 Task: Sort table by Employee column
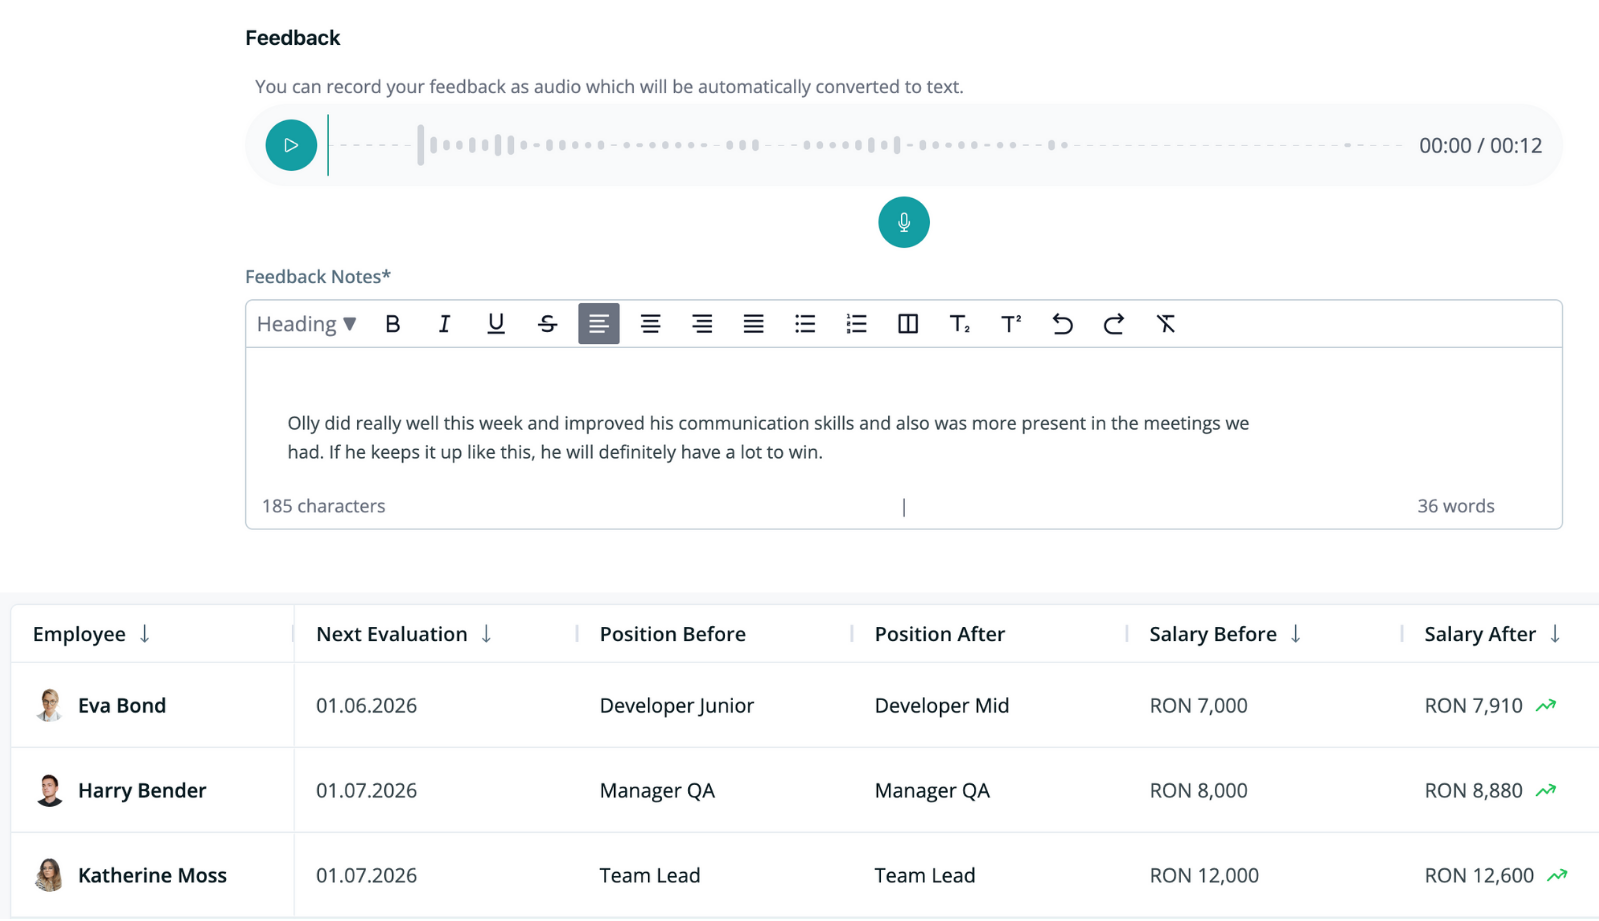[x=145, y=634]
